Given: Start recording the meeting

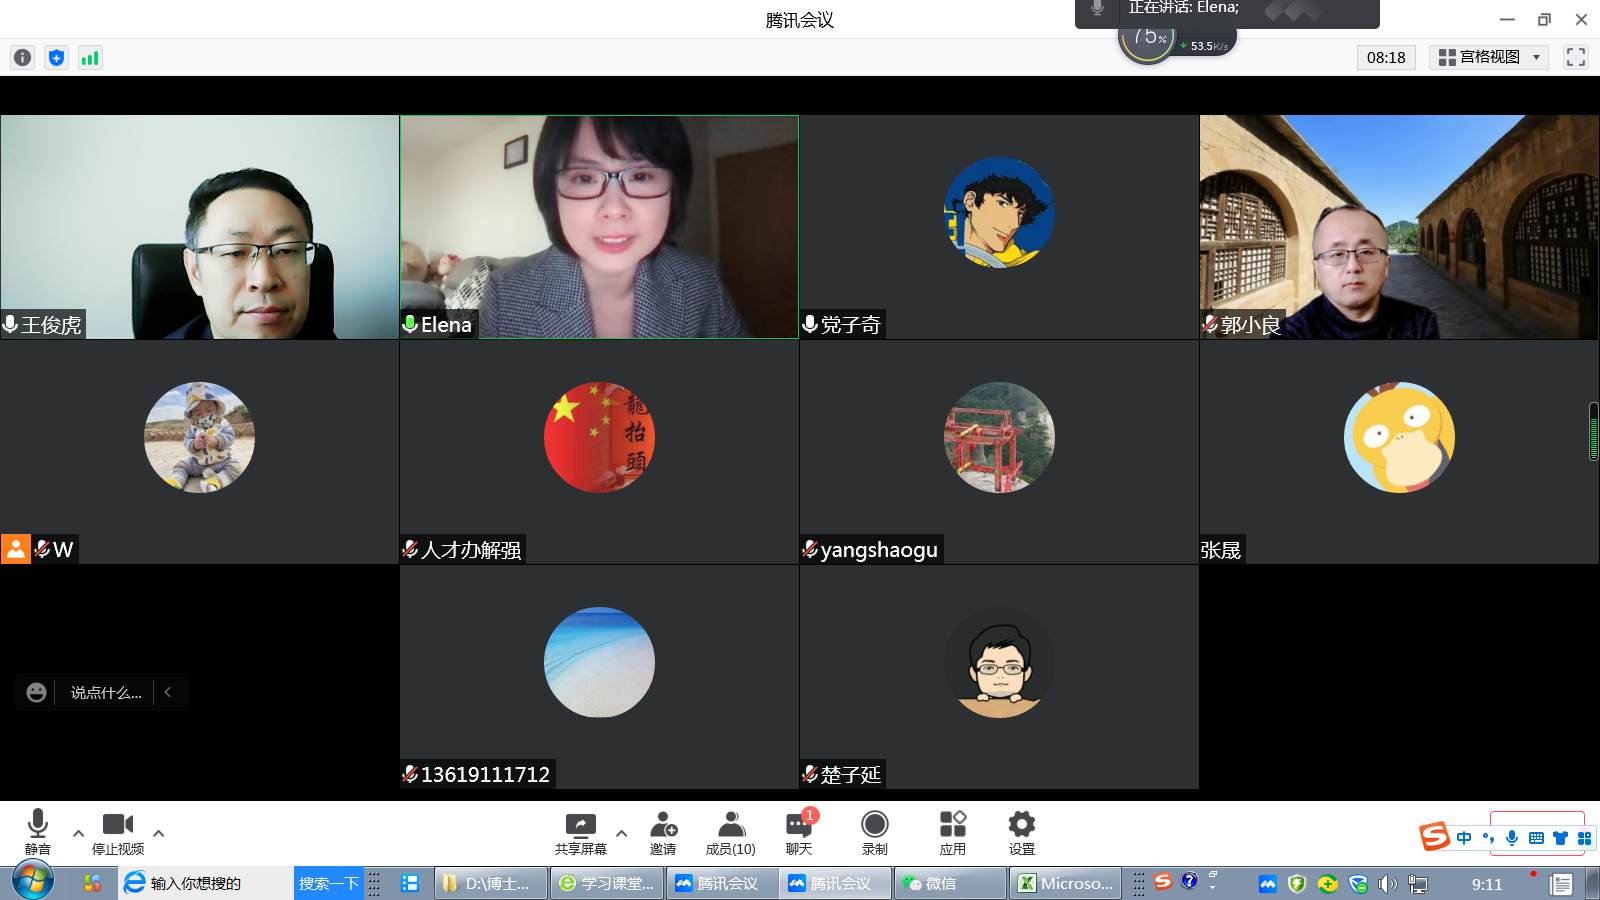Looking at the screenshot, I should (x=875, y=832).
